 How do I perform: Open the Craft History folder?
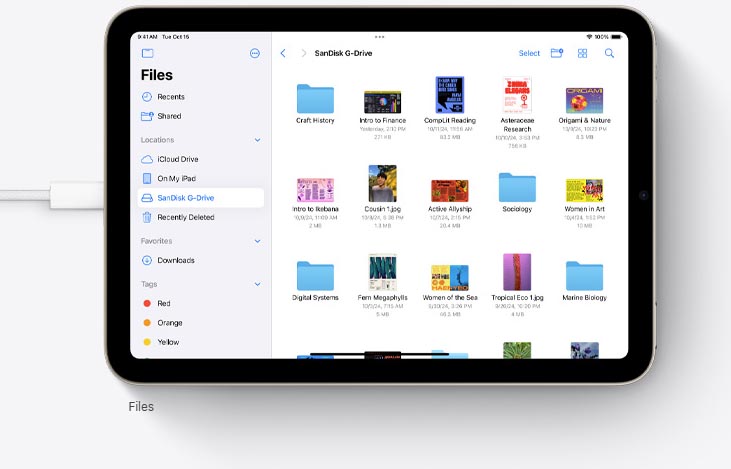[x=315, y=99]
